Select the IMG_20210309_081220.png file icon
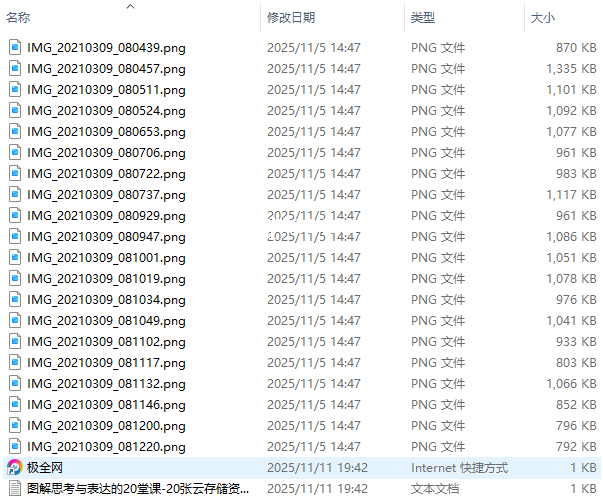The image size is (603, 502). point(15,447)
